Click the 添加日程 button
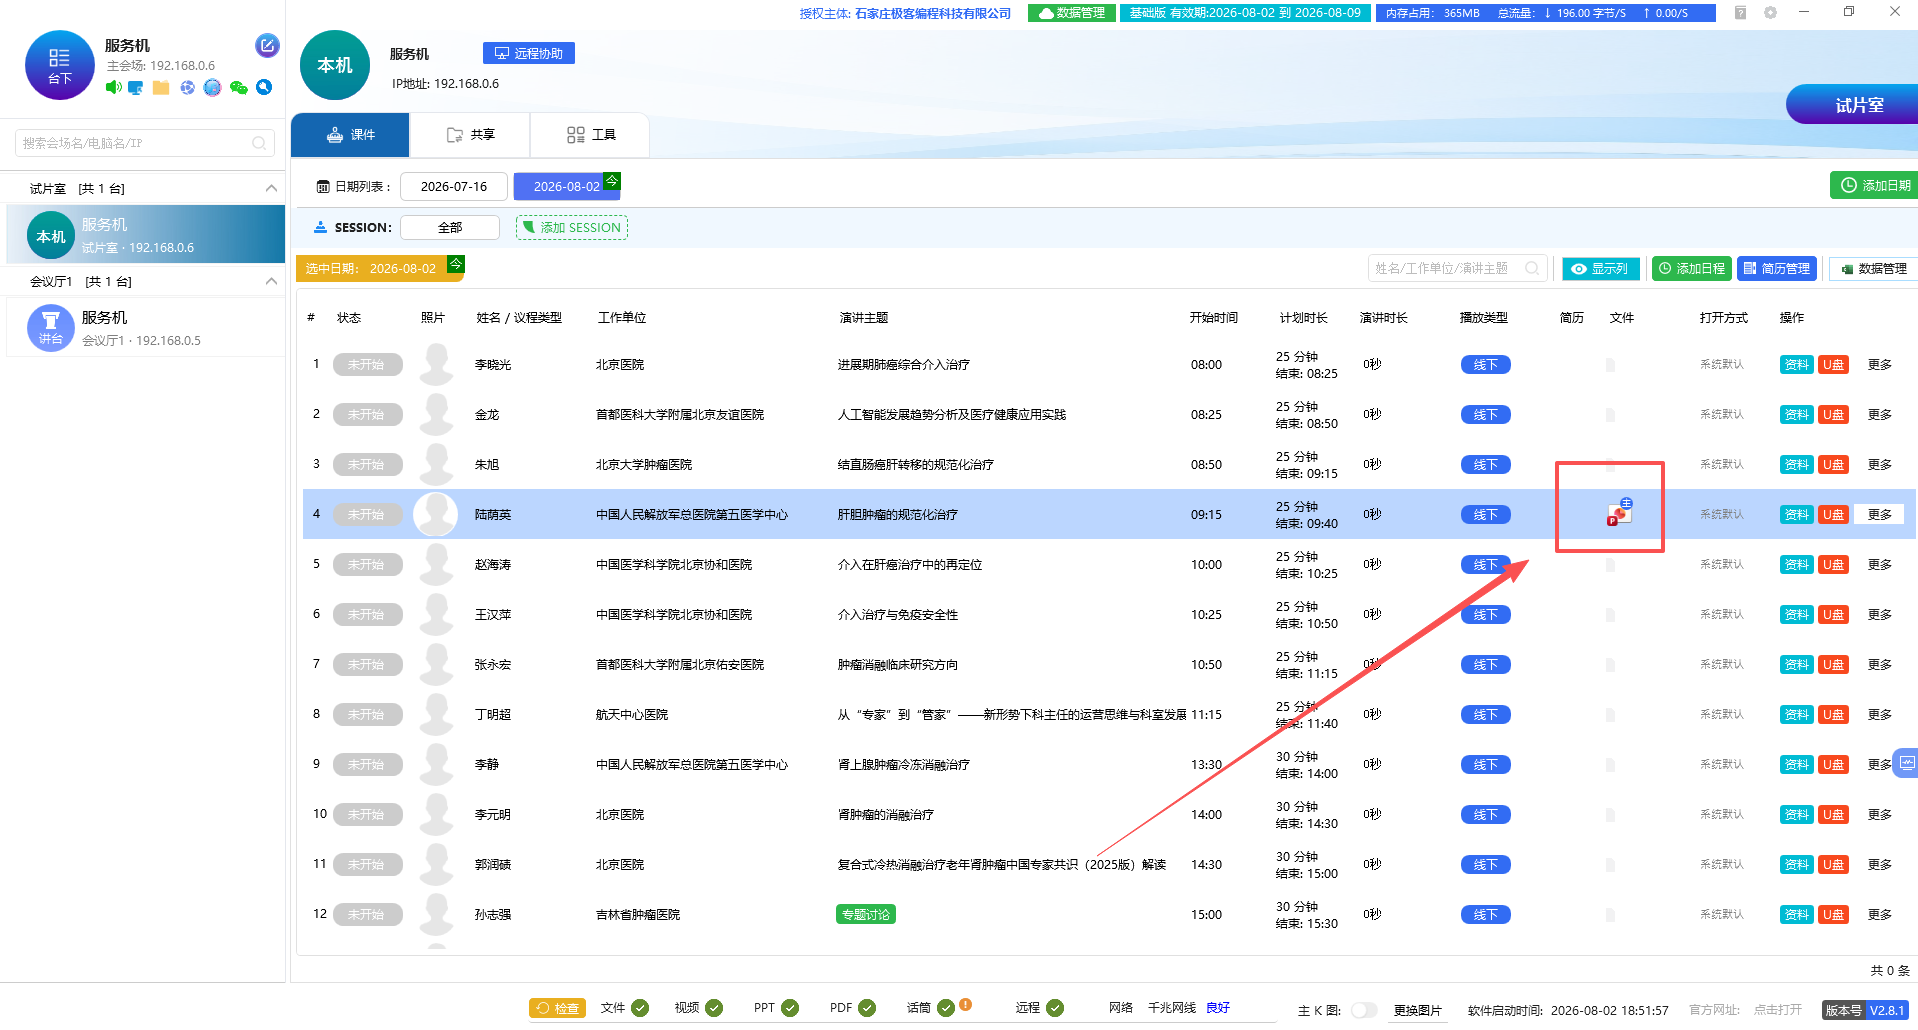The width and height of the screenshot is (1918, 1030). coord(1691,269)
